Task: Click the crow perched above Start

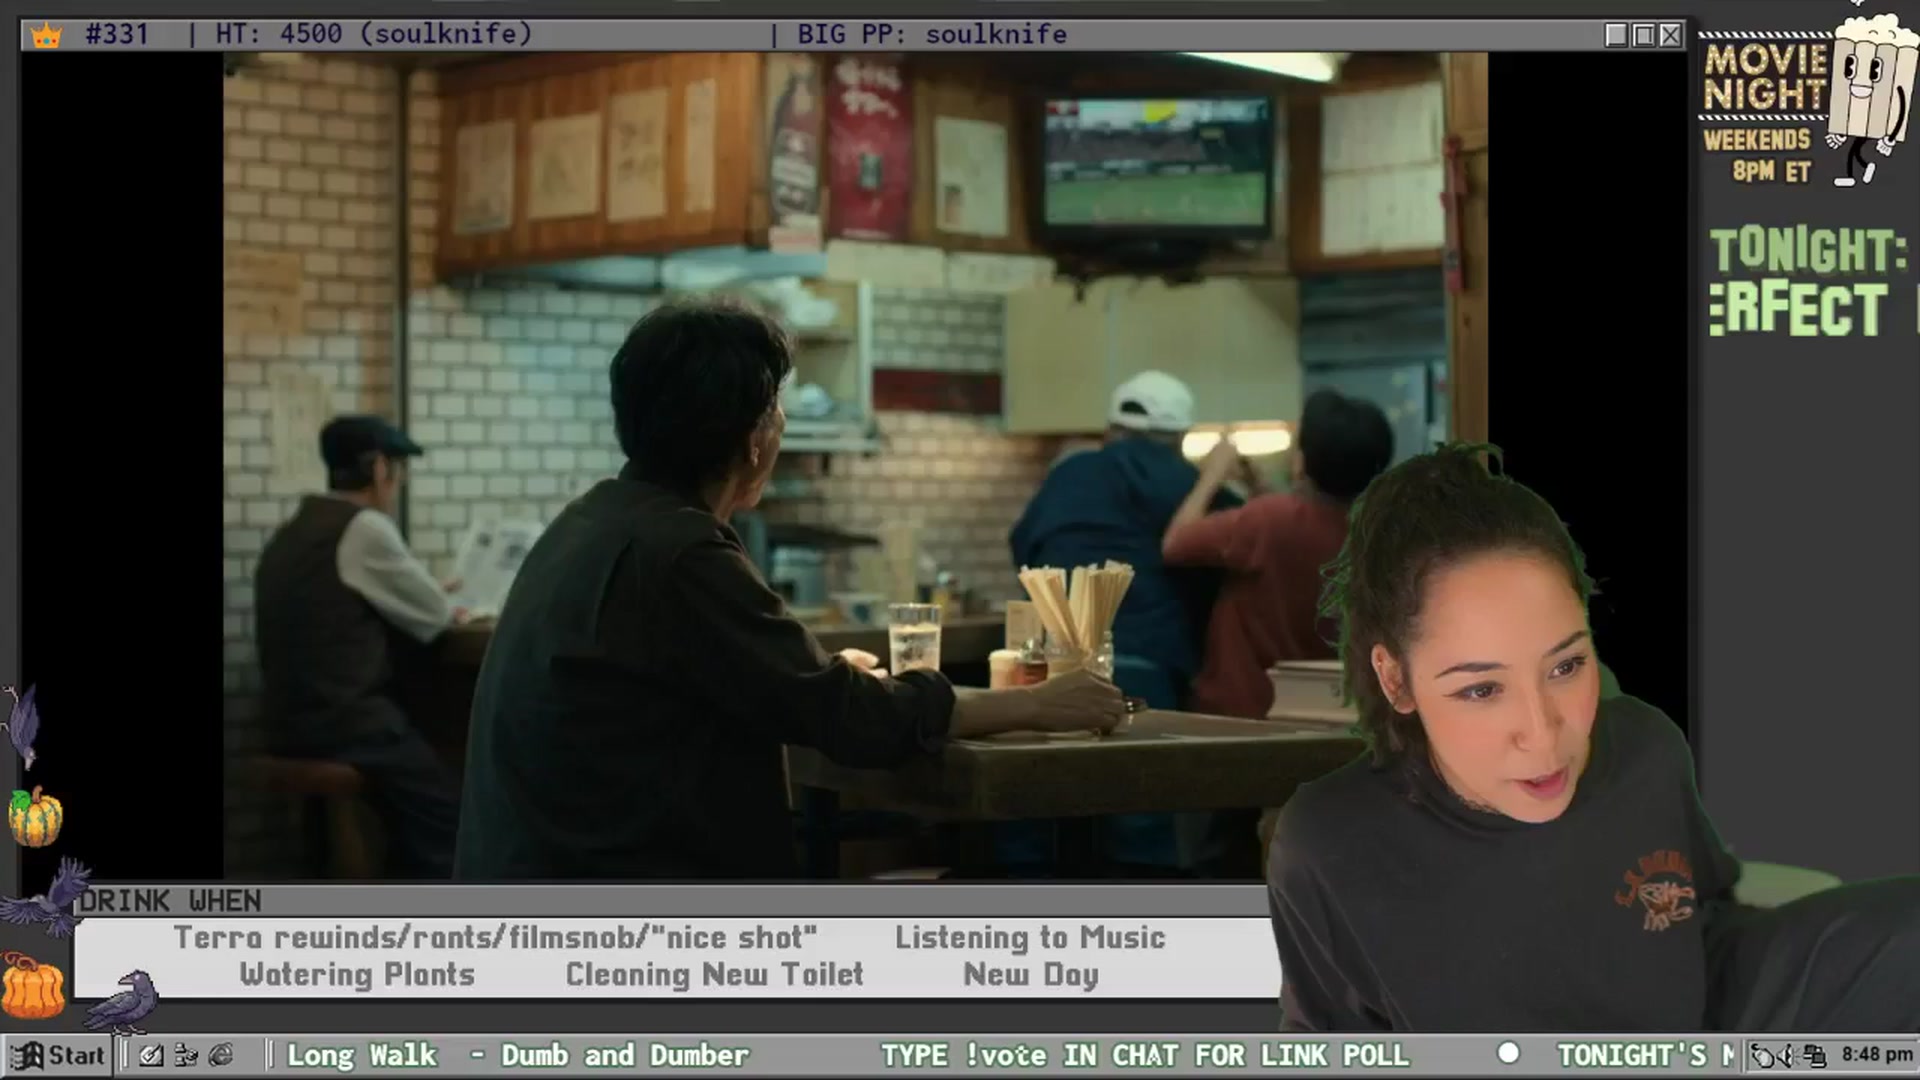Action: (123, 1001)
